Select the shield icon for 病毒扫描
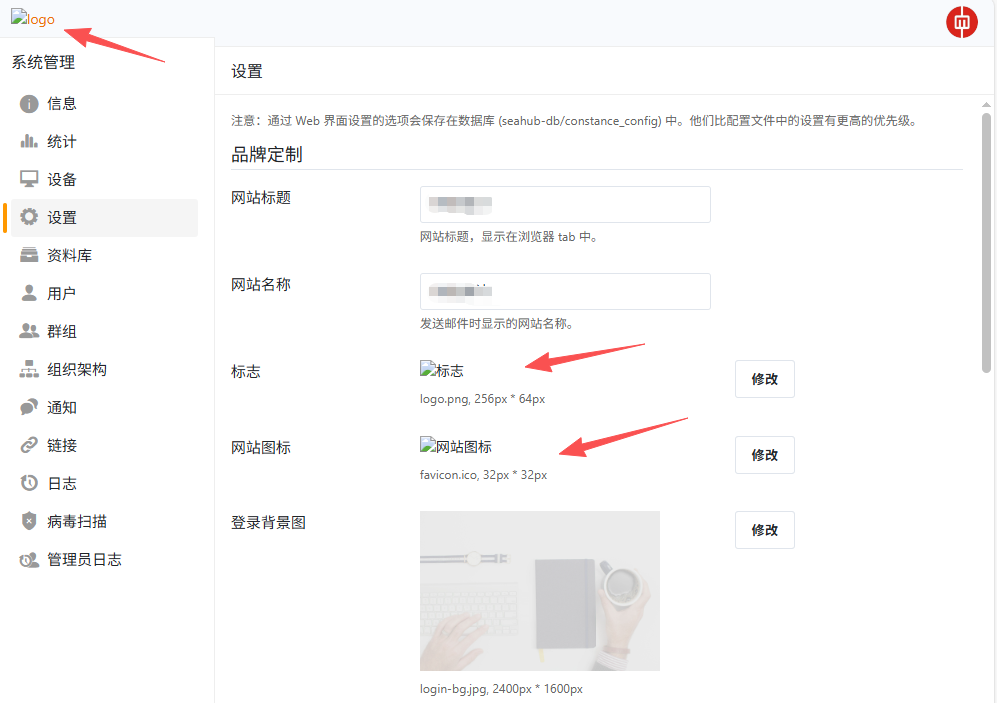997x703 pixels. click(29, 522)
